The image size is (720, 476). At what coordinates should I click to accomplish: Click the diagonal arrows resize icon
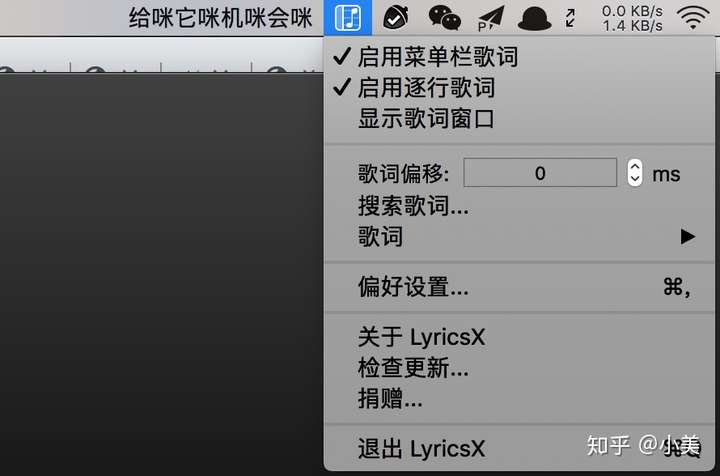coord(570,18)
